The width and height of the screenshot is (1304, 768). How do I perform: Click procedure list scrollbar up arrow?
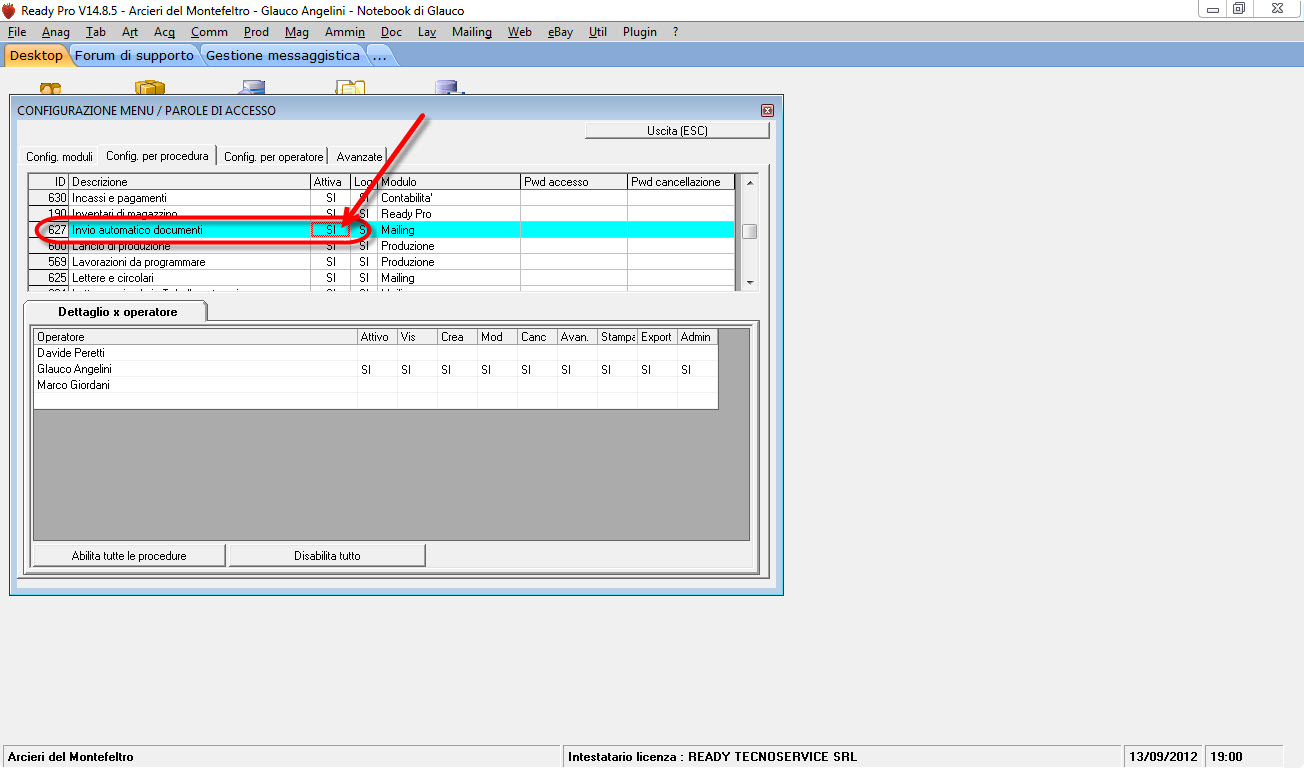(x=749, y=182)
